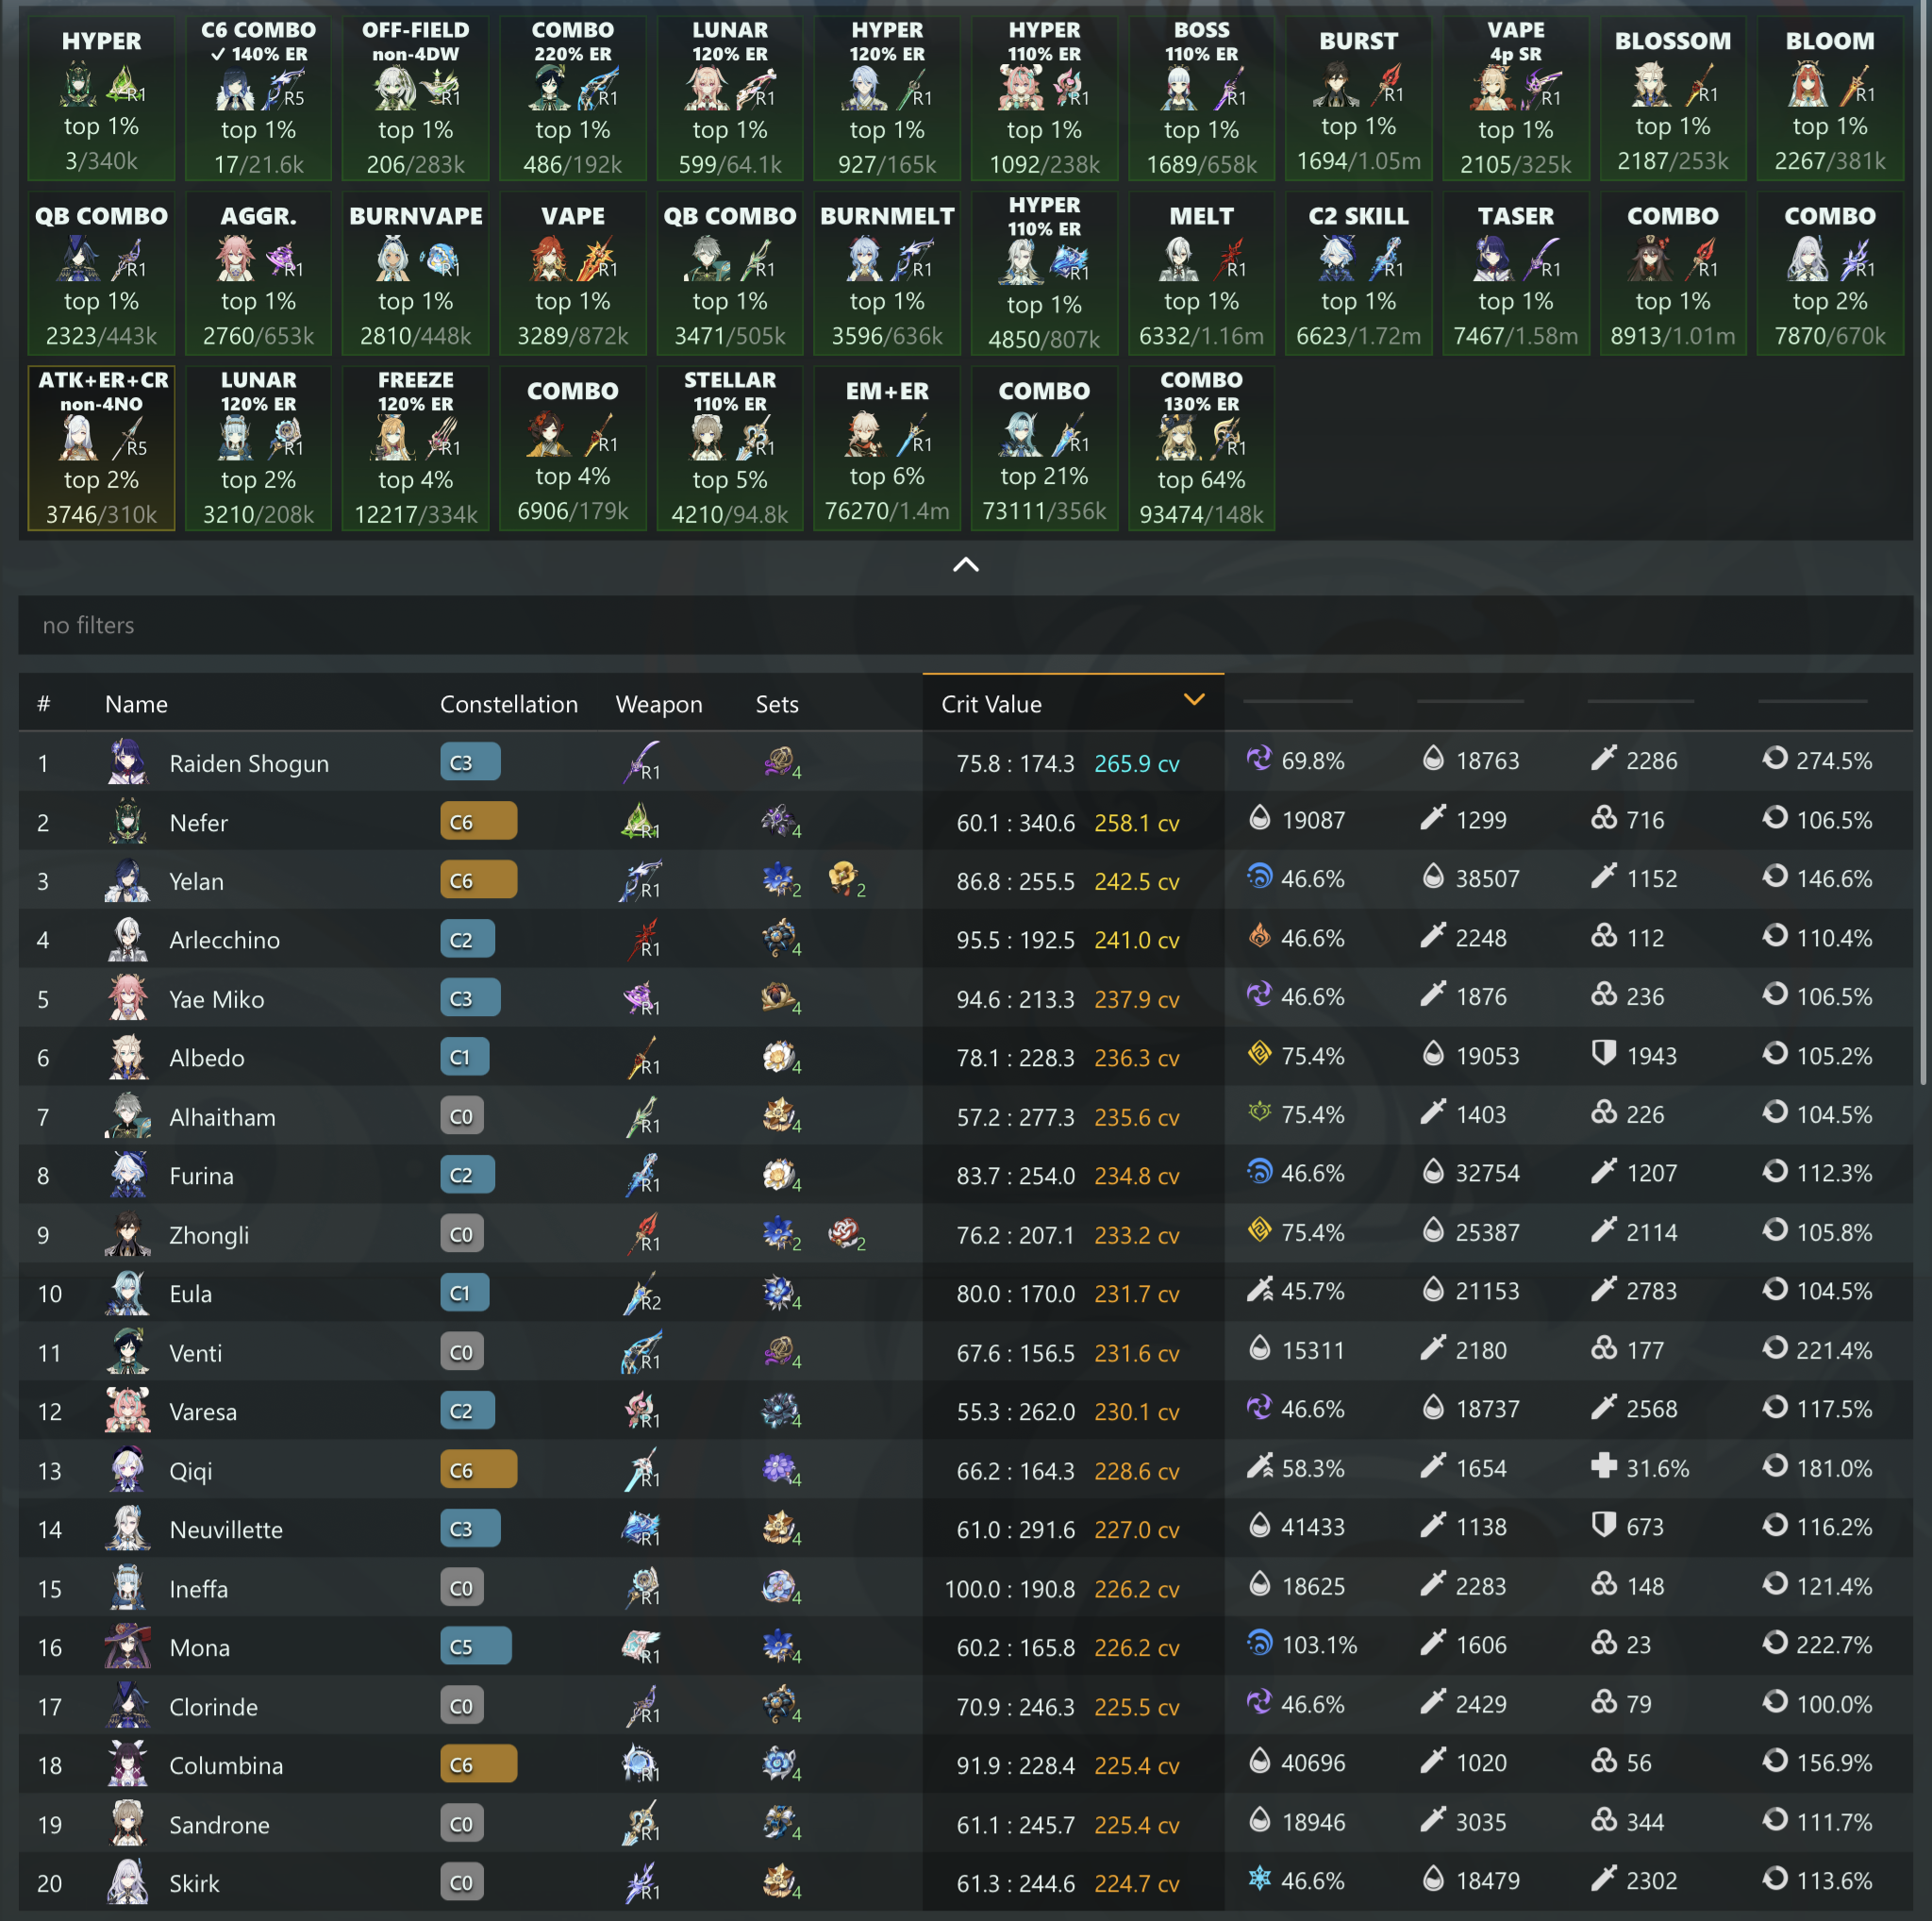The width and height of the screenshot is (1932, 1921).
Task: Click the weapon icon in Skirk's row
Action: coord(641,1883)
